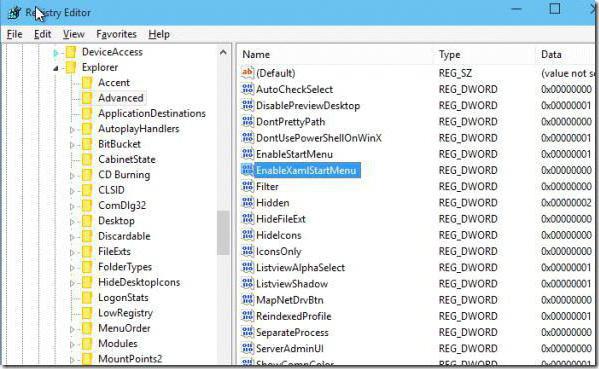
Task: Select the folder icon for BitBucket key
Action: coord(87,144)
